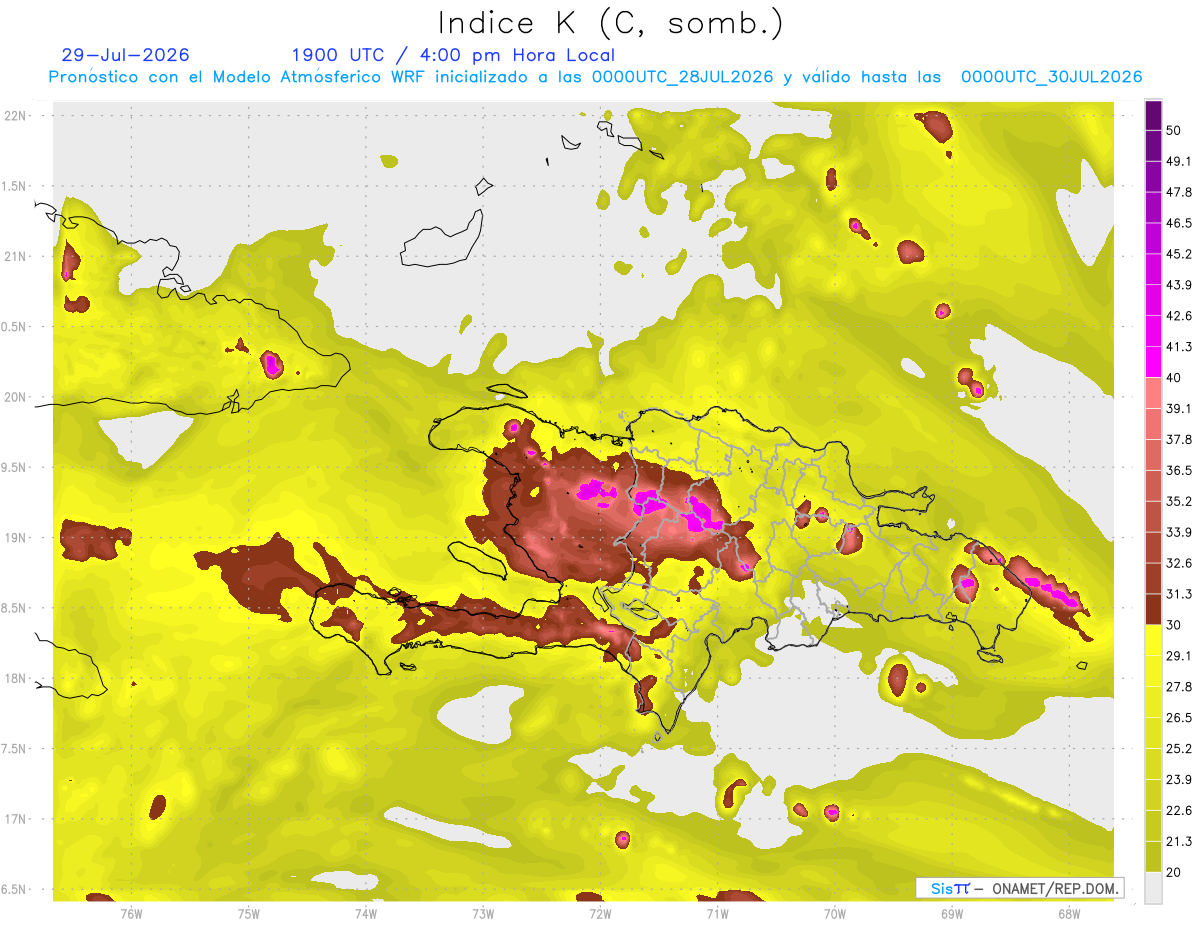Click the colorbar value '43.9'
Image resolution: width=1200 pixels, height=927 pixels.
[1178, 285]
